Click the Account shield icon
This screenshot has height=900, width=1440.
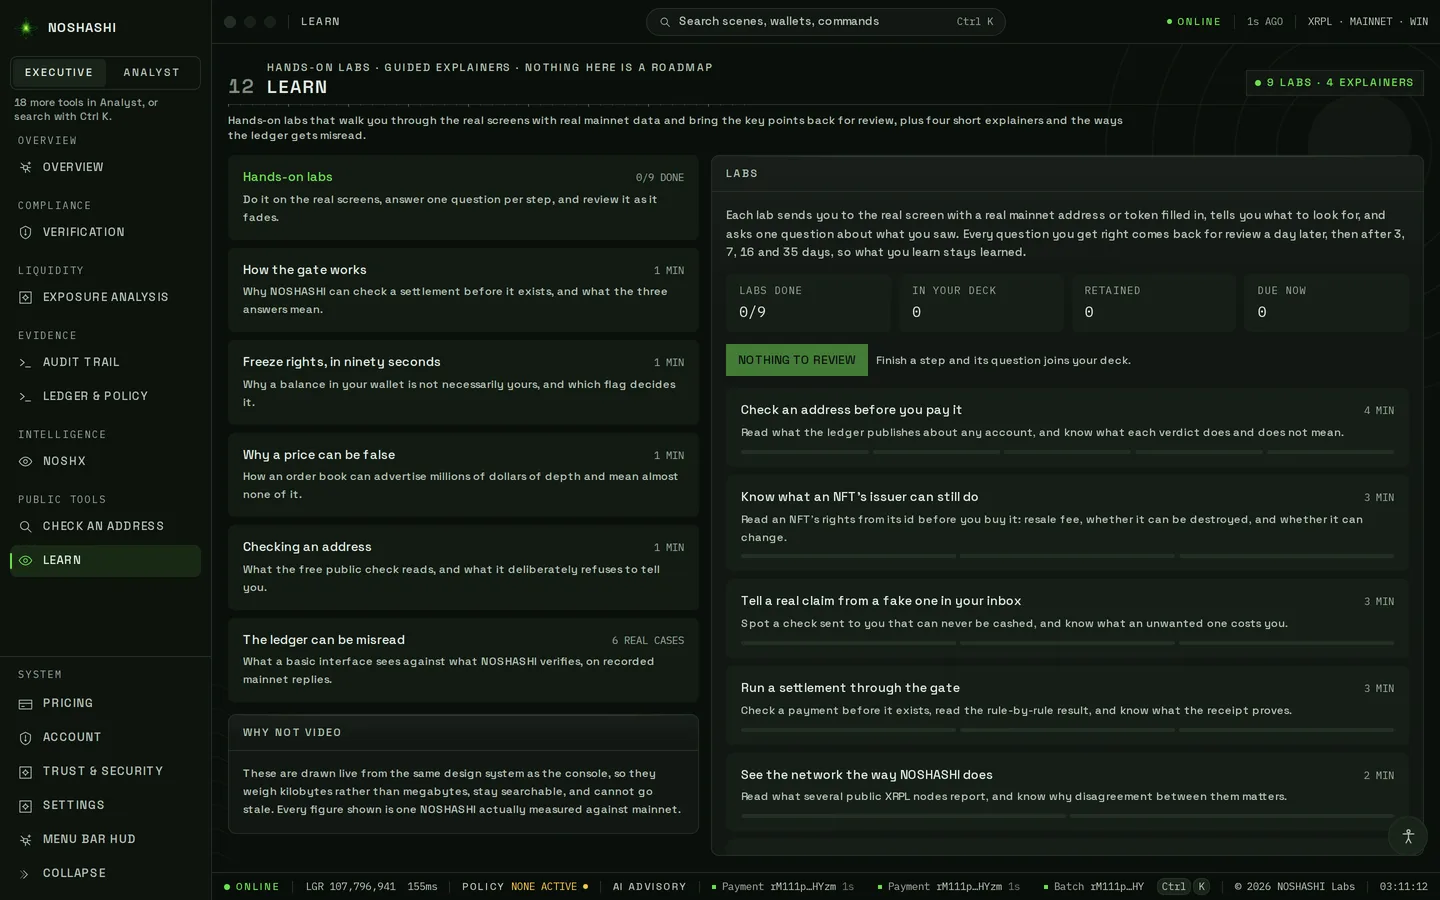[x=26, y=738]
